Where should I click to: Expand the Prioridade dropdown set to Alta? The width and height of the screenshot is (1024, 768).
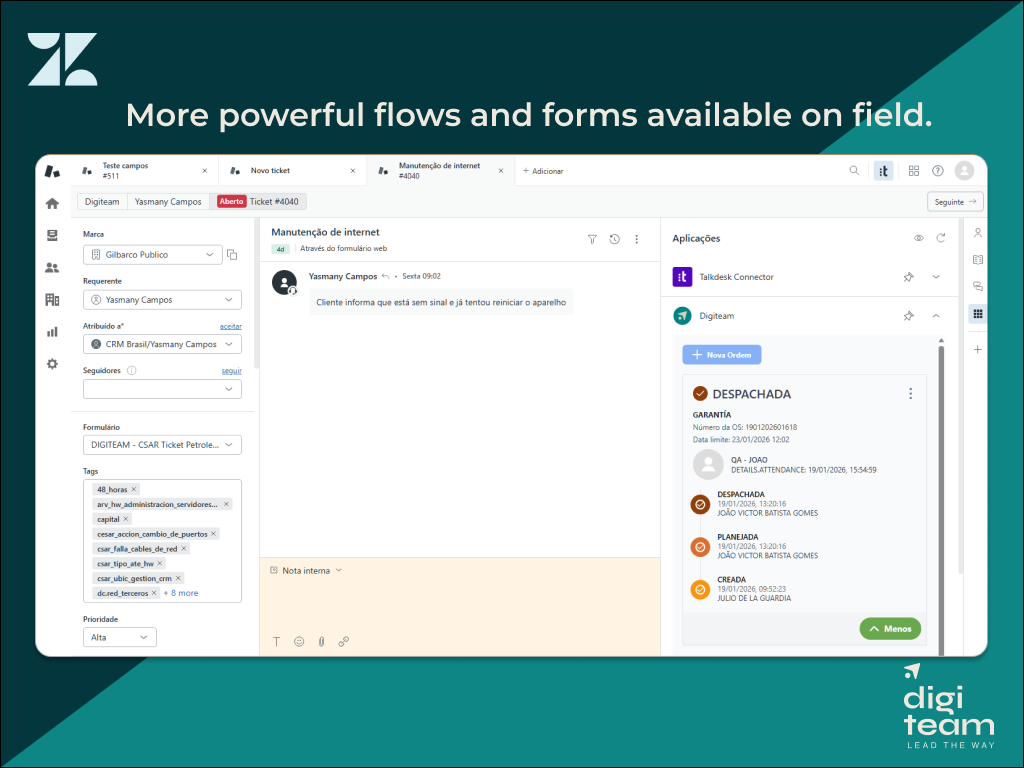[119, 637]
